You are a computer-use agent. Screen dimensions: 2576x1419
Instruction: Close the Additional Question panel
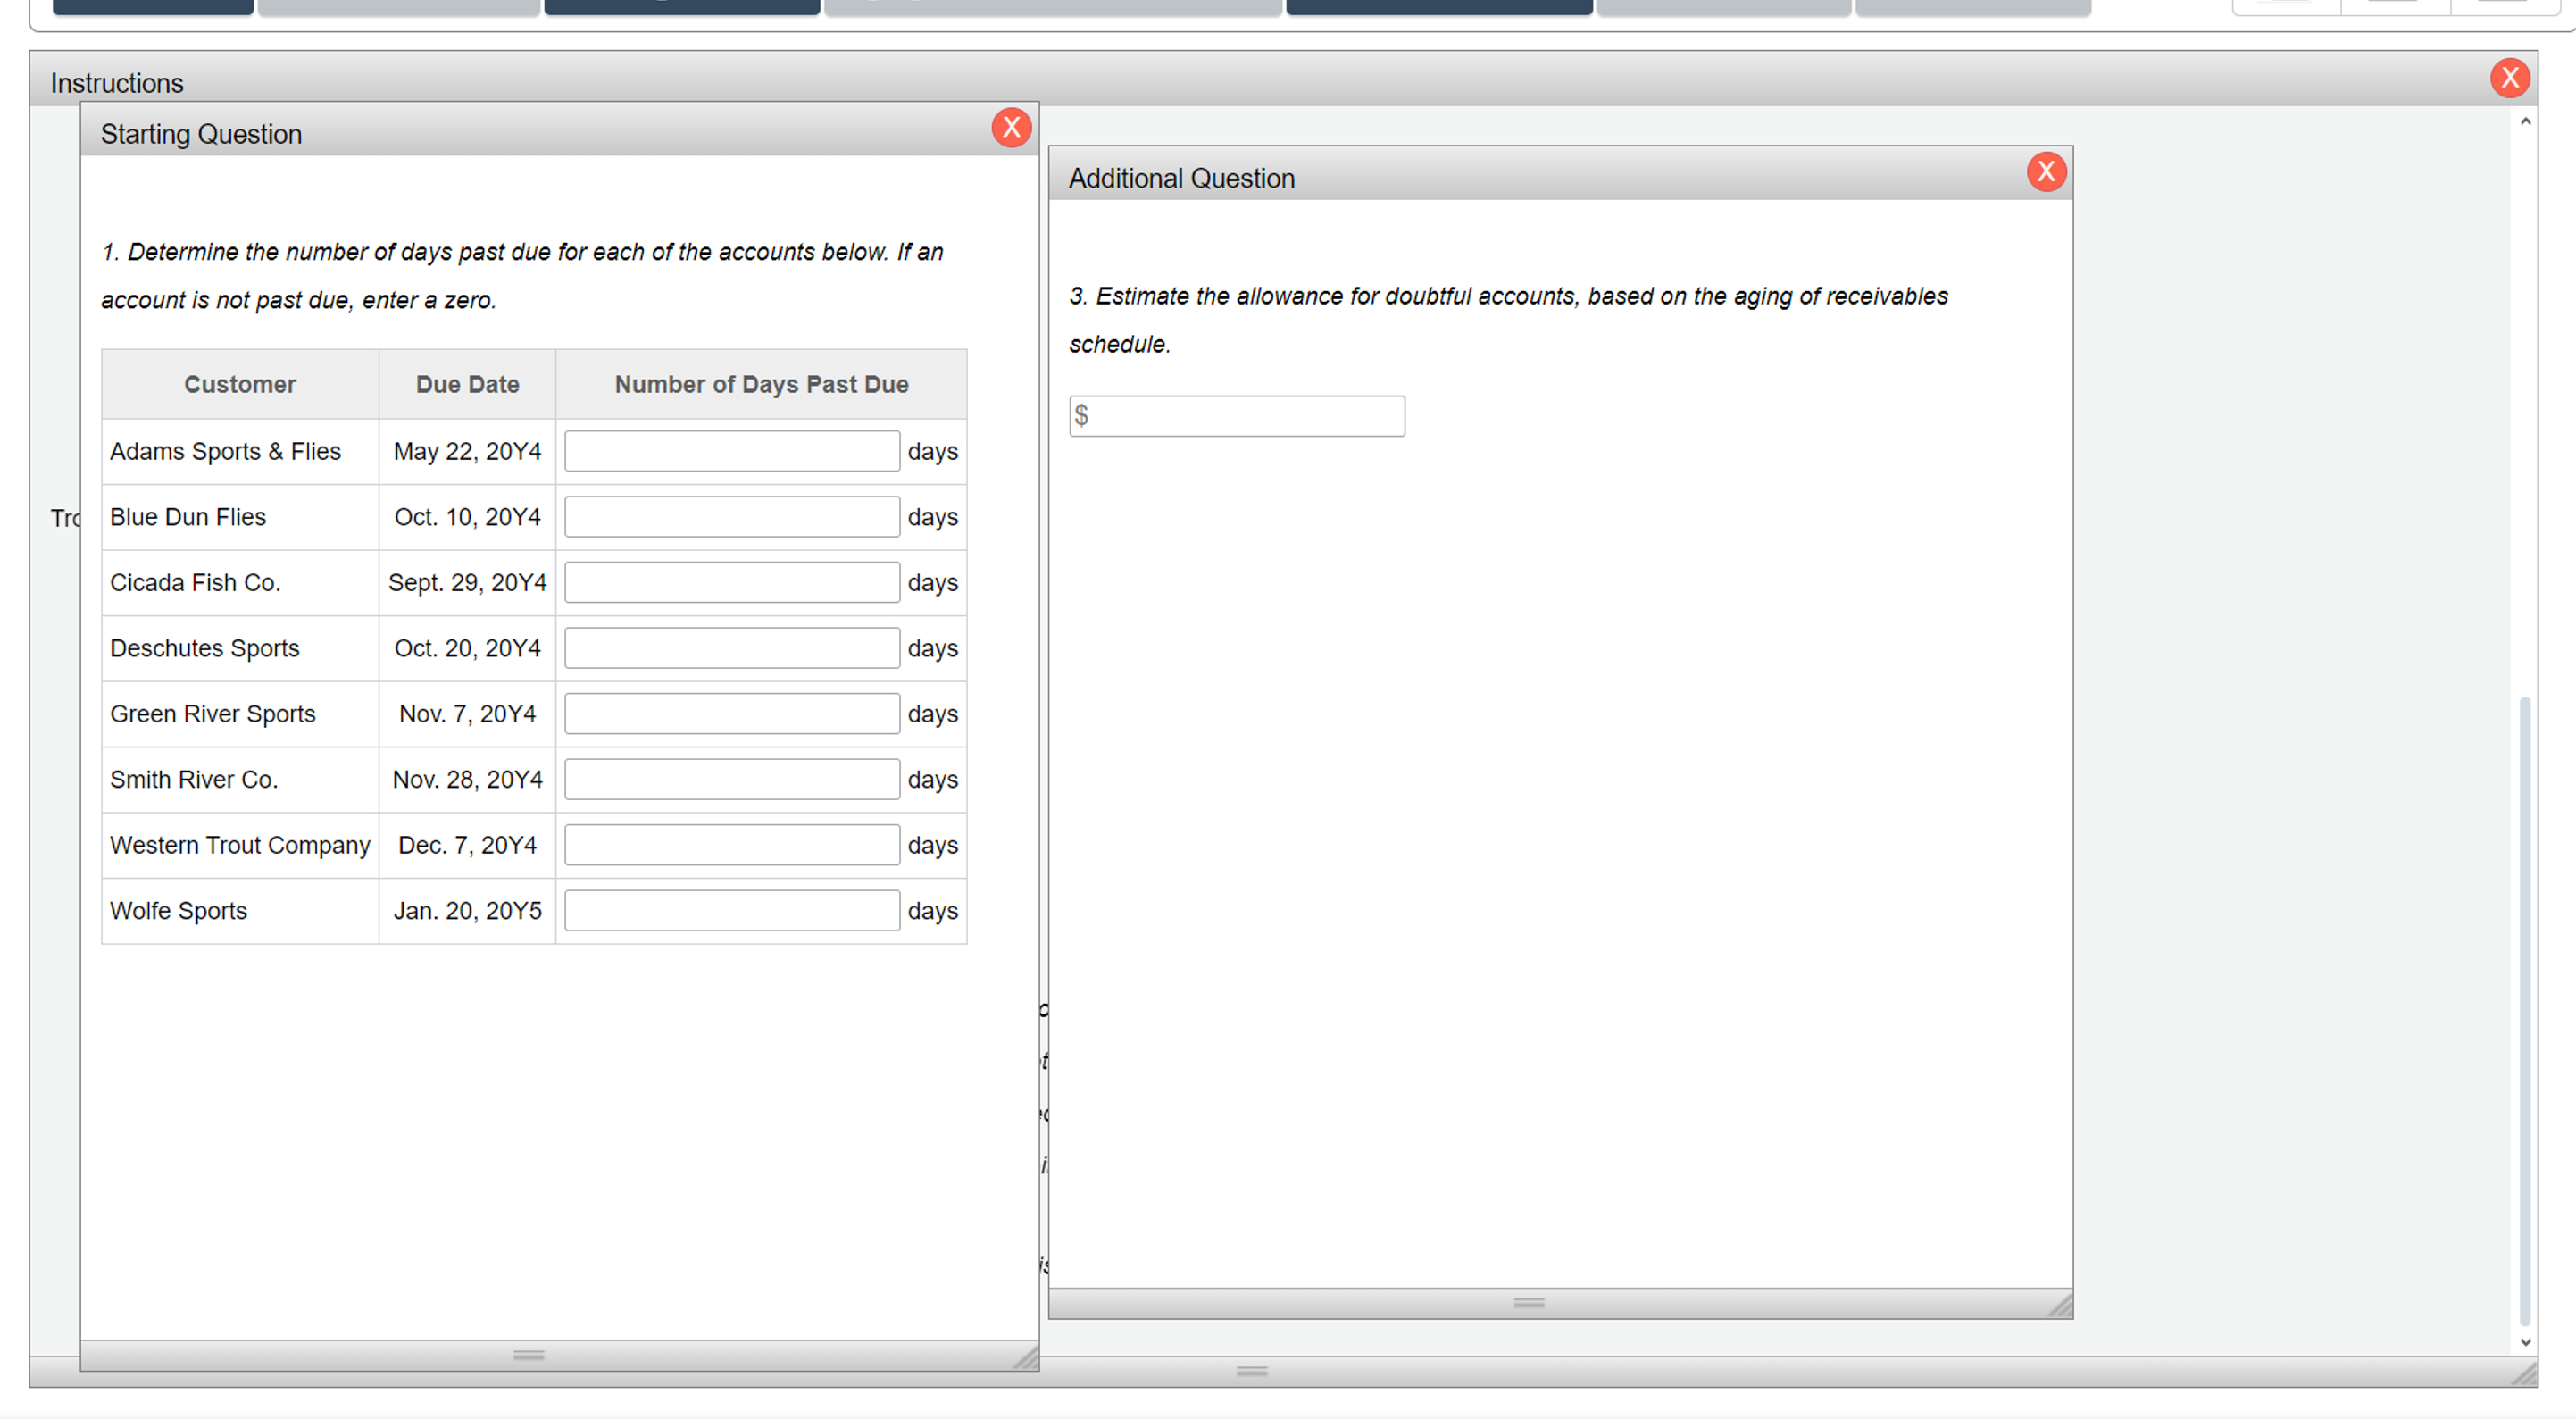click(2046, 172)
